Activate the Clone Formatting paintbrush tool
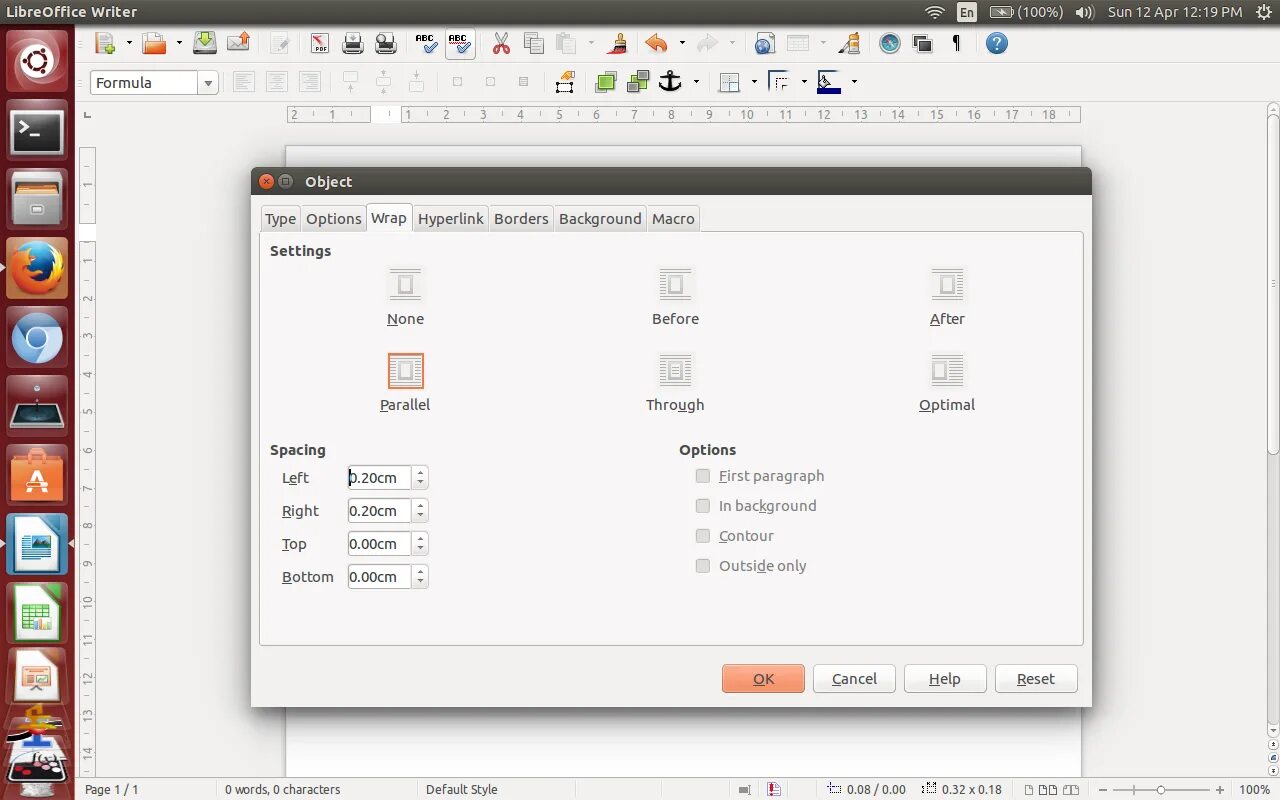This screenshot has width=1280, height=800. pyautogui.click(x=617, y=43)
